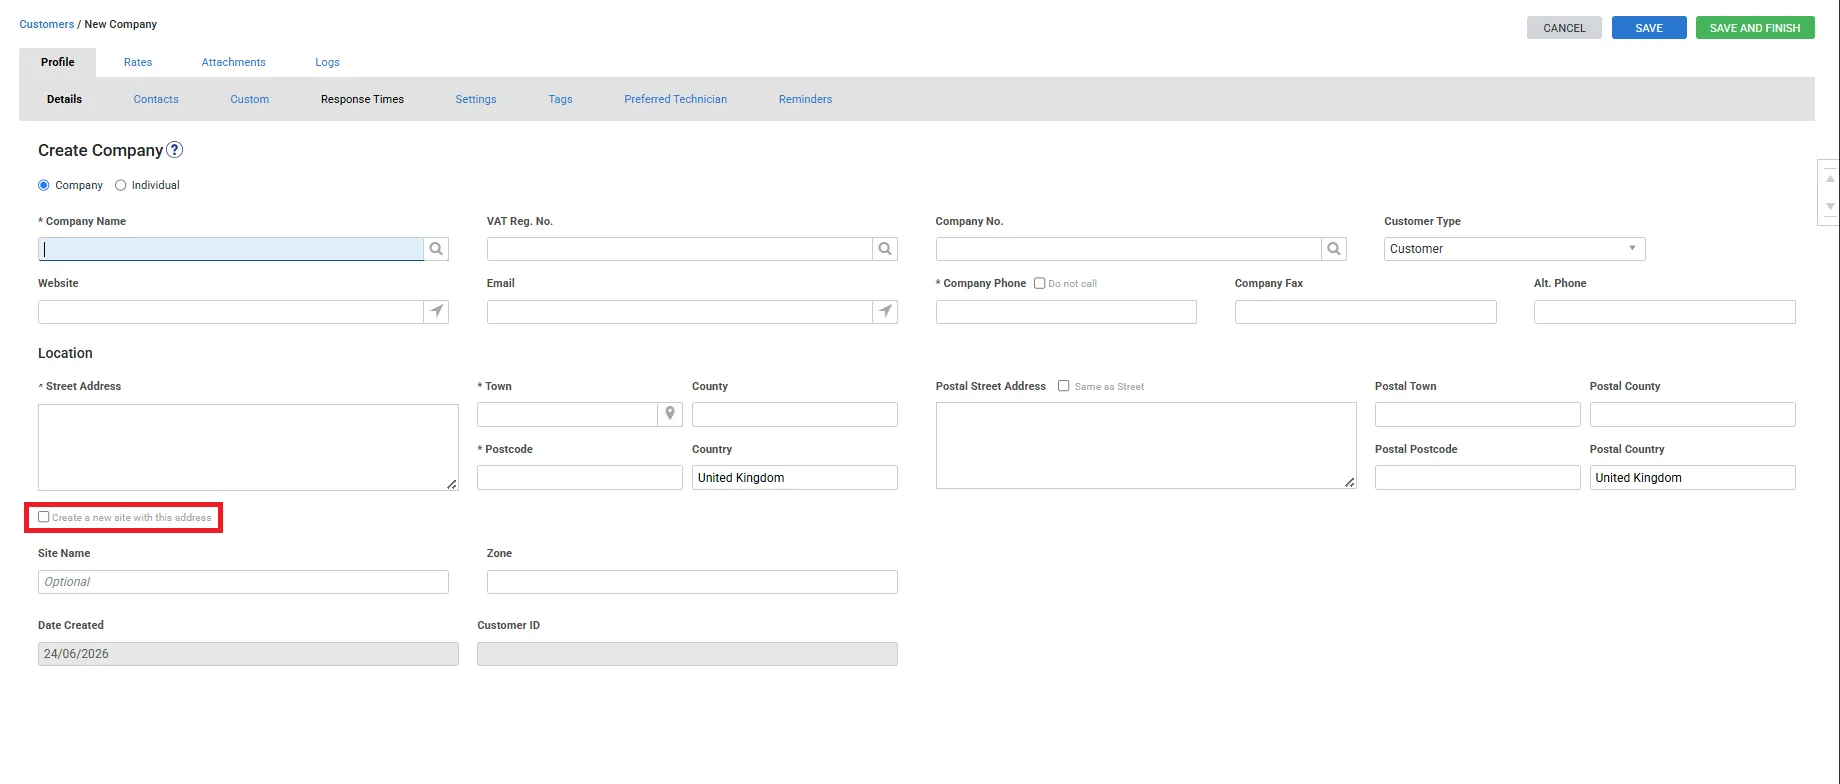Image resolution: width=1840 pixels, height=784 pixels.
Task: Click the Website navigate arrow icon
Action: pyautogui.click(x=436, y=312)
